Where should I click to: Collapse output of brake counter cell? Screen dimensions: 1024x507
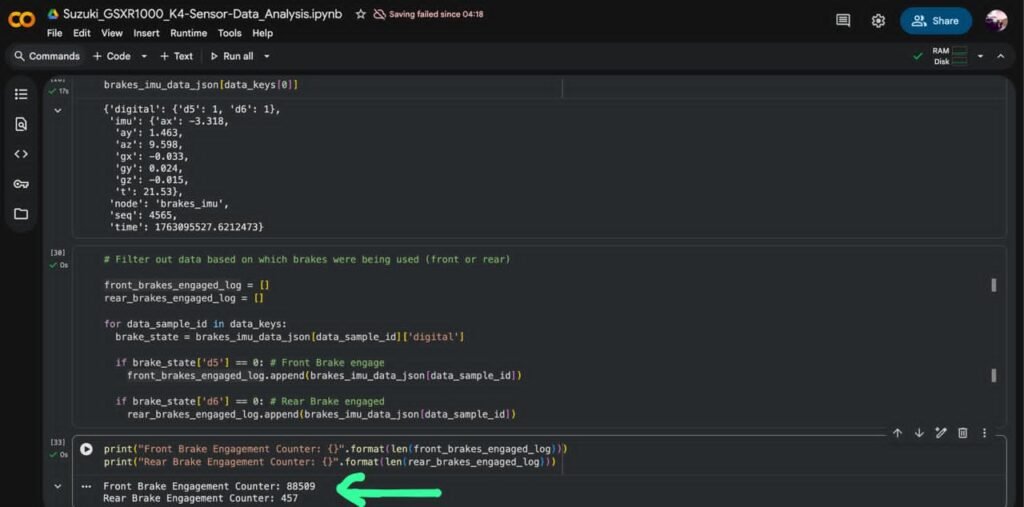coord(57,486)
